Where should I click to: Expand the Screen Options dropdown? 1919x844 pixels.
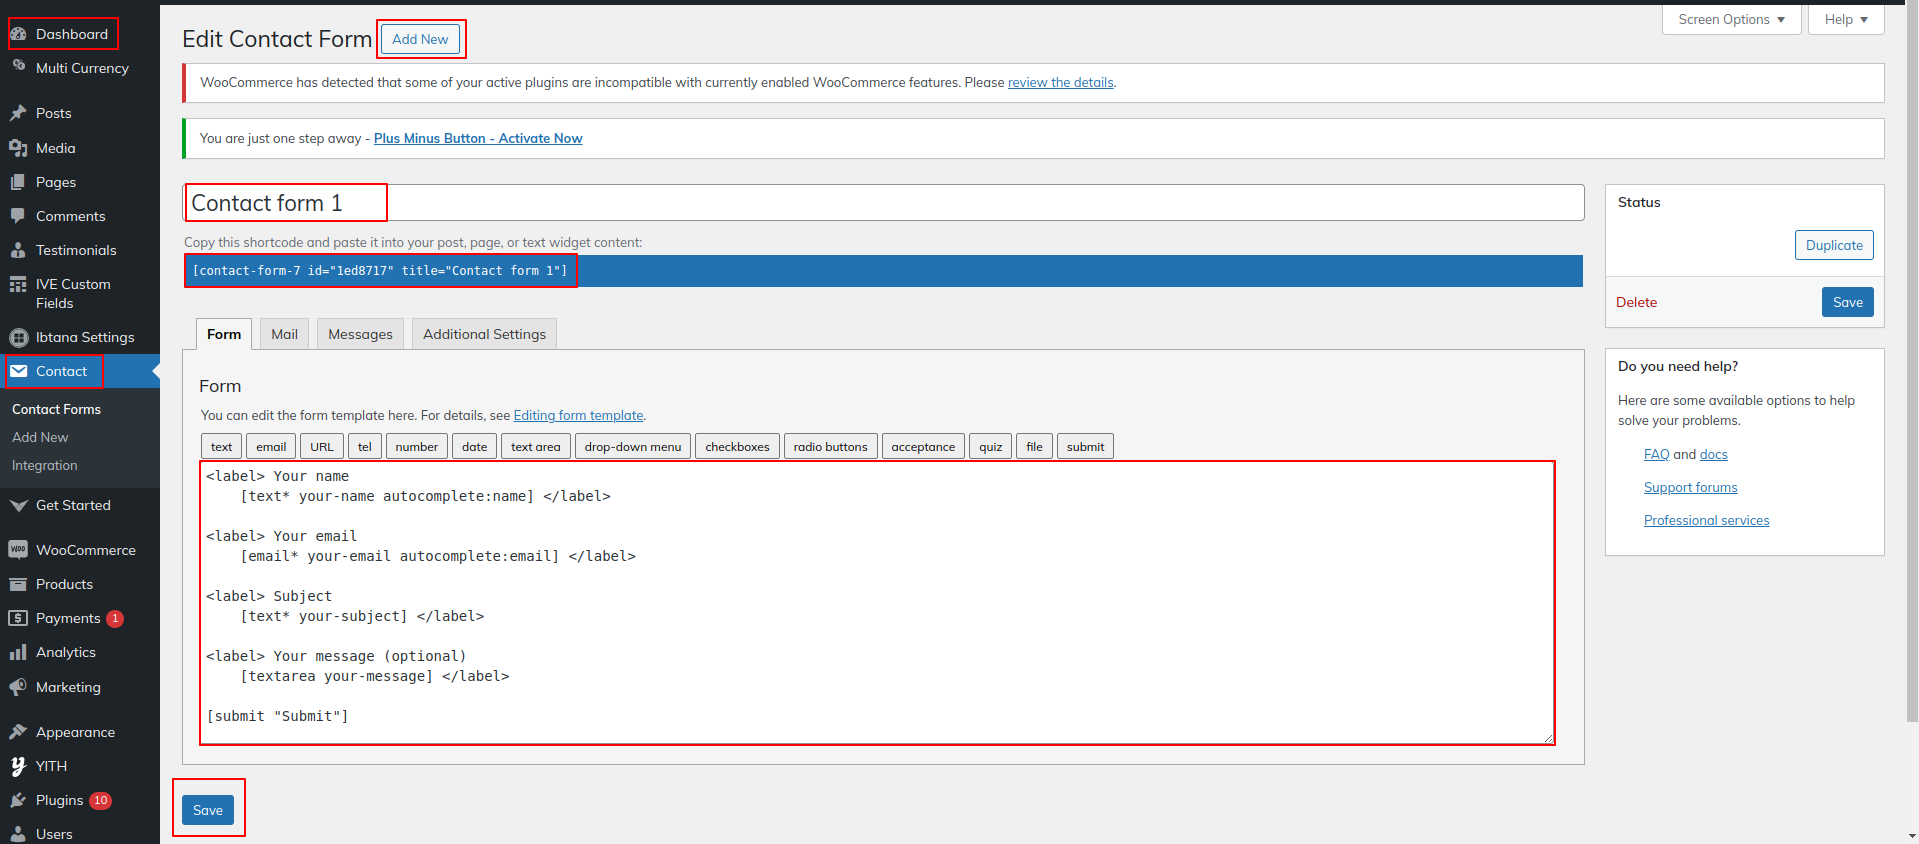[1731, 20]
